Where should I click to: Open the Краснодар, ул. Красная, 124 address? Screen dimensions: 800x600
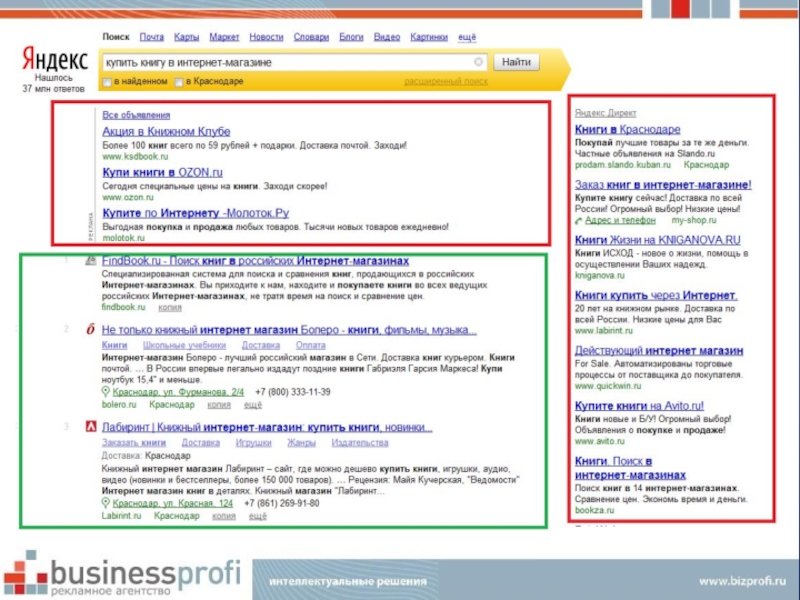pyautogui.click(x=172, y=503)
